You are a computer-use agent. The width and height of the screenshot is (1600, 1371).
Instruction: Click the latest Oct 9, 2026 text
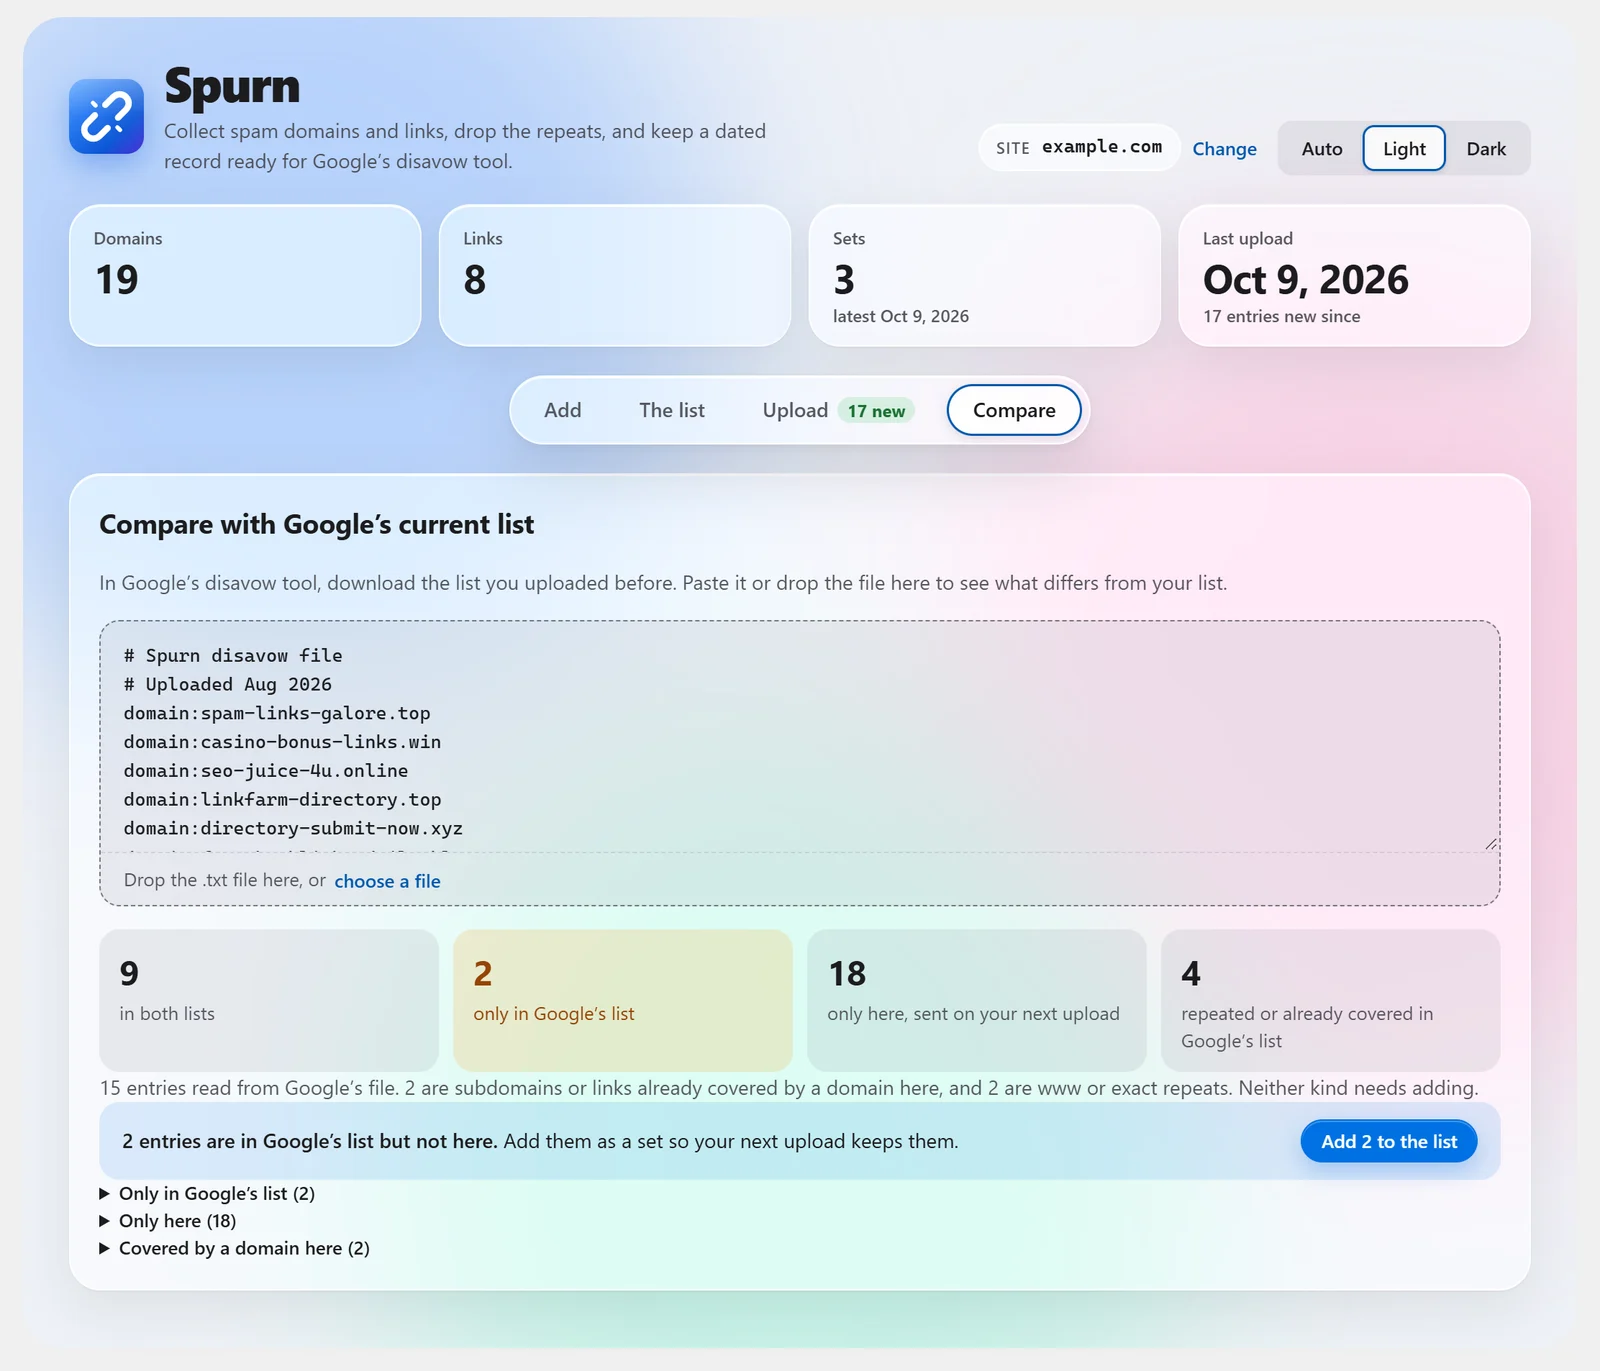click(x=901, y=316)
